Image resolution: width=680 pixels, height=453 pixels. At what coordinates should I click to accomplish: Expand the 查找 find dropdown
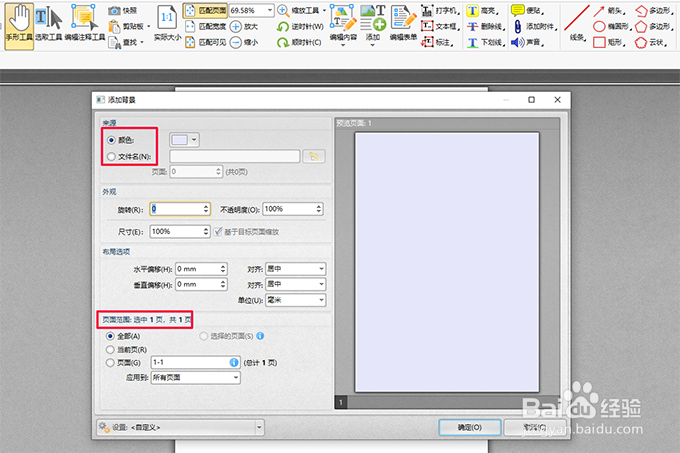142,42
